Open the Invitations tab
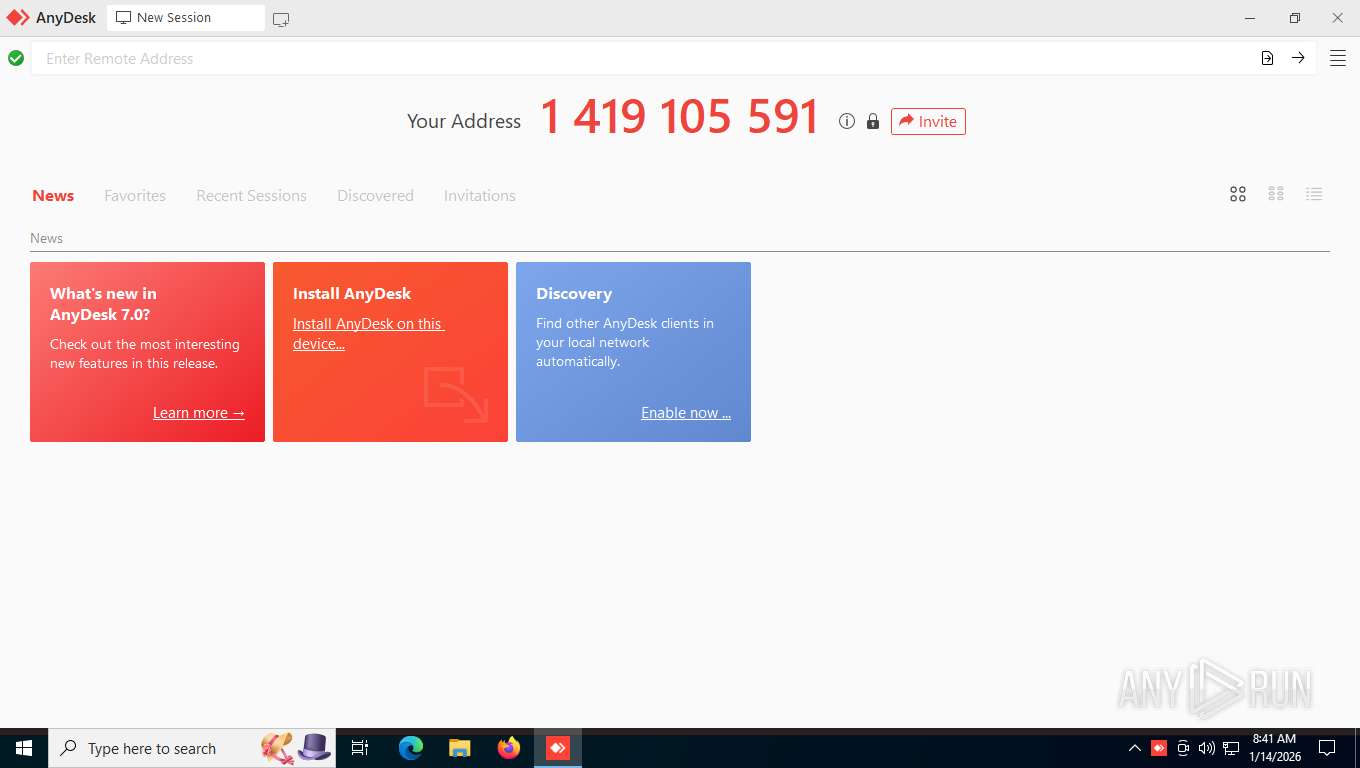The width and height of the screenshot is (1360, 768). 480,196
